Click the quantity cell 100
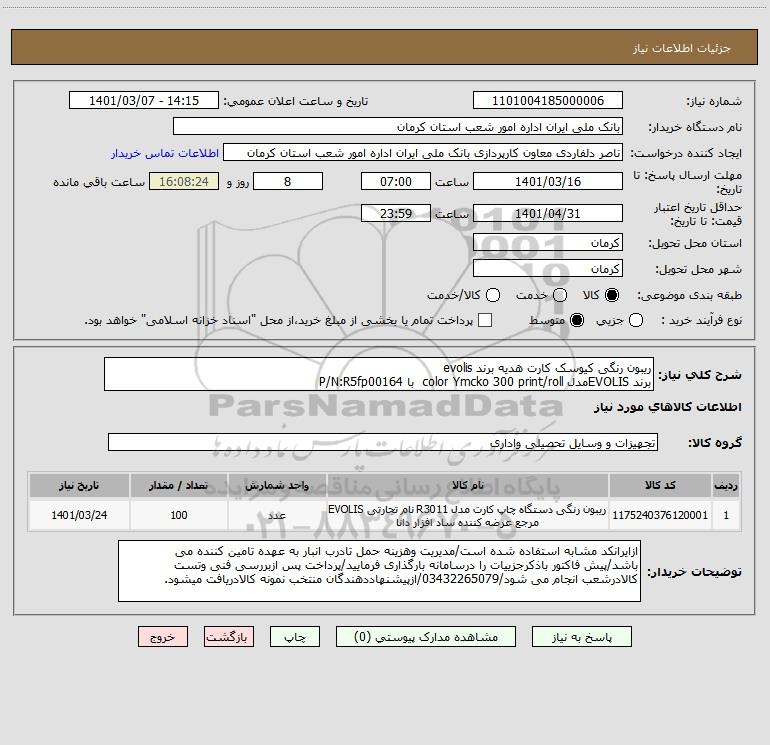Viewport: 770px width, 745px height. 179,515
